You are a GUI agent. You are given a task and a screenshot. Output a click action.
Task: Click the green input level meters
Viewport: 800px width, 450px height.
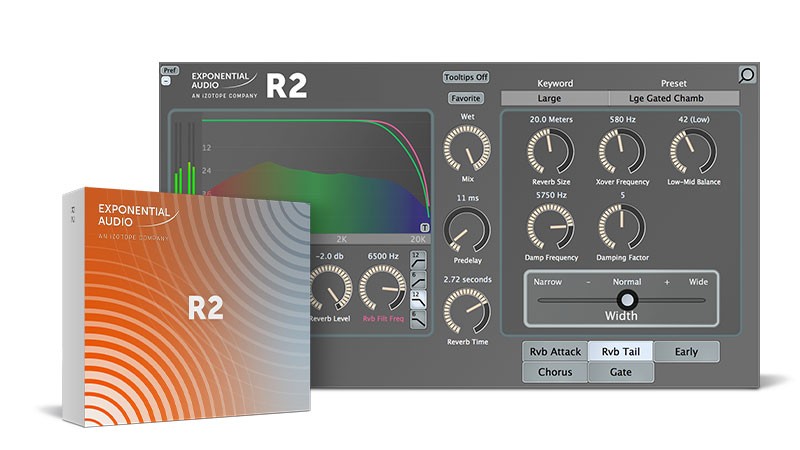point(184,158)
